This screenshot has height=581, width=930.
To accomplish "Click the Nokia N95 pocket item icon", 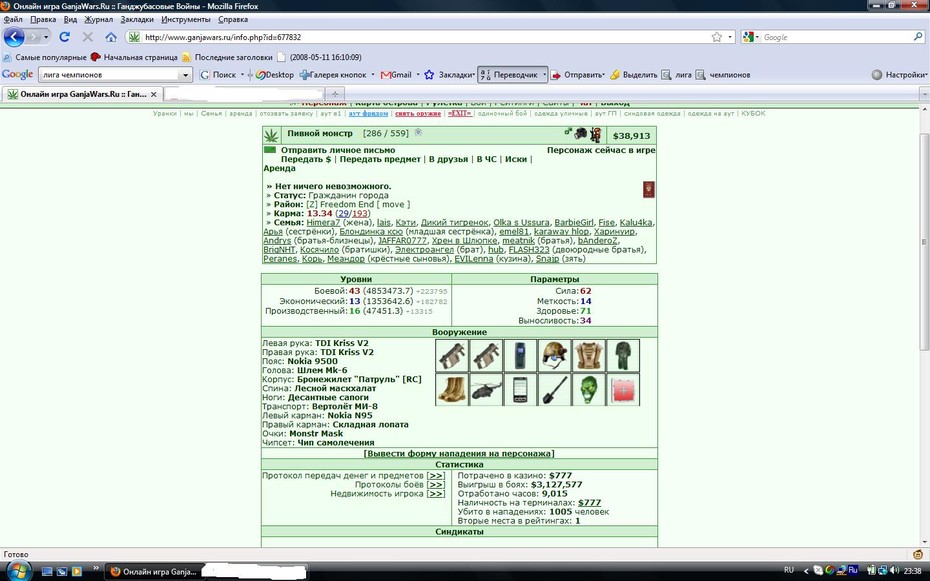I will coord(521,390).
